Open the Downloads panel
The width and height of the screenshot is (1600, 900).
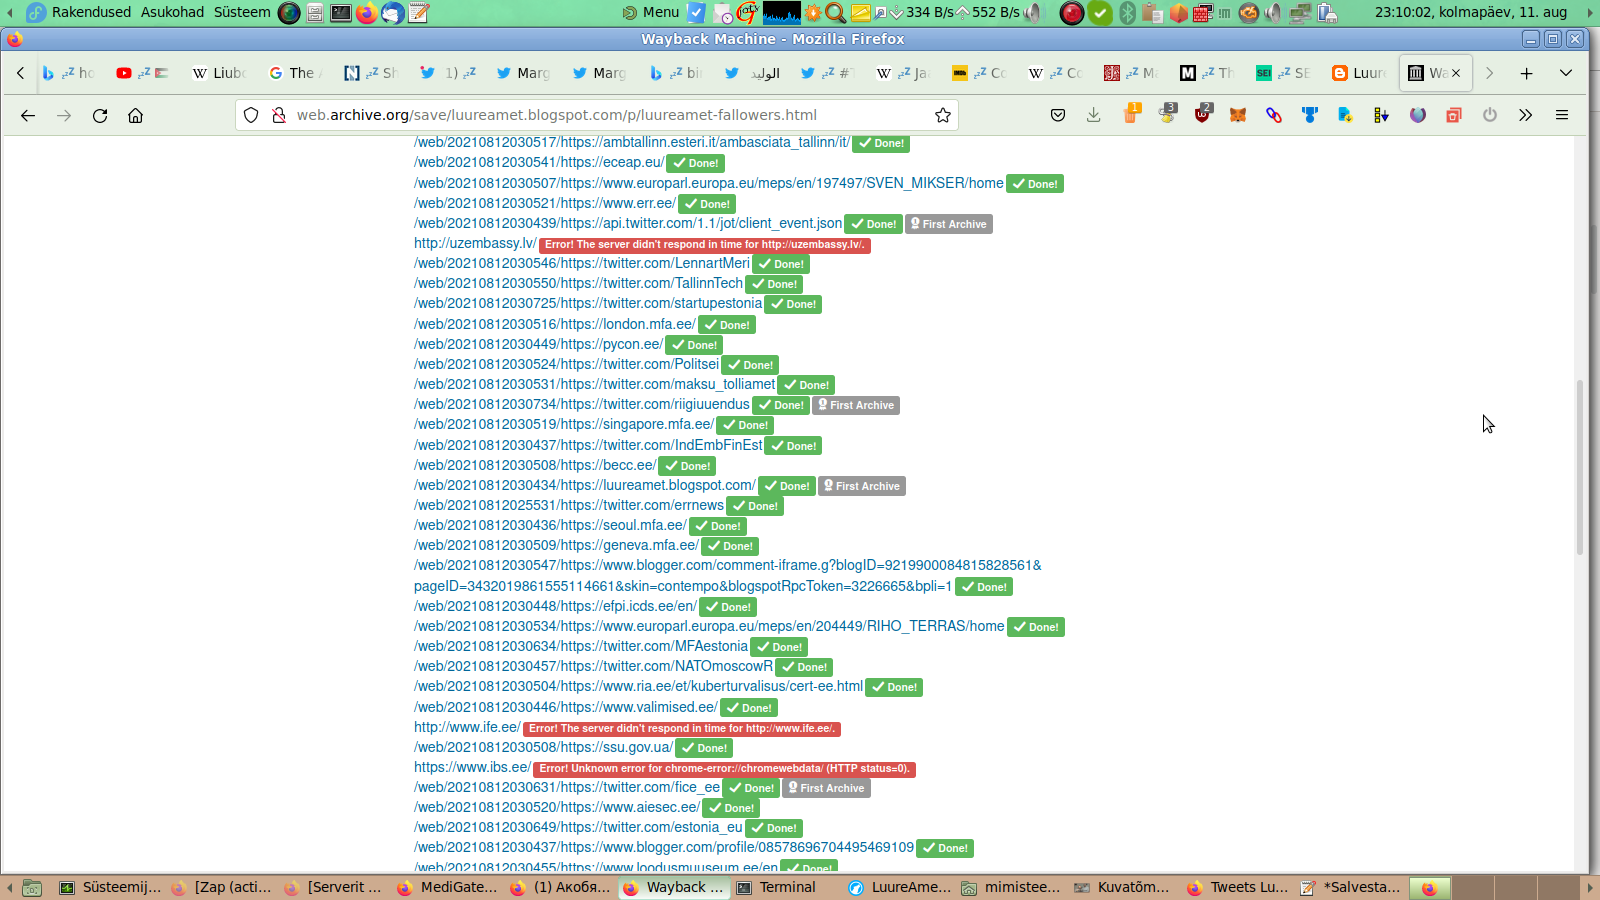coord(1094,115)
